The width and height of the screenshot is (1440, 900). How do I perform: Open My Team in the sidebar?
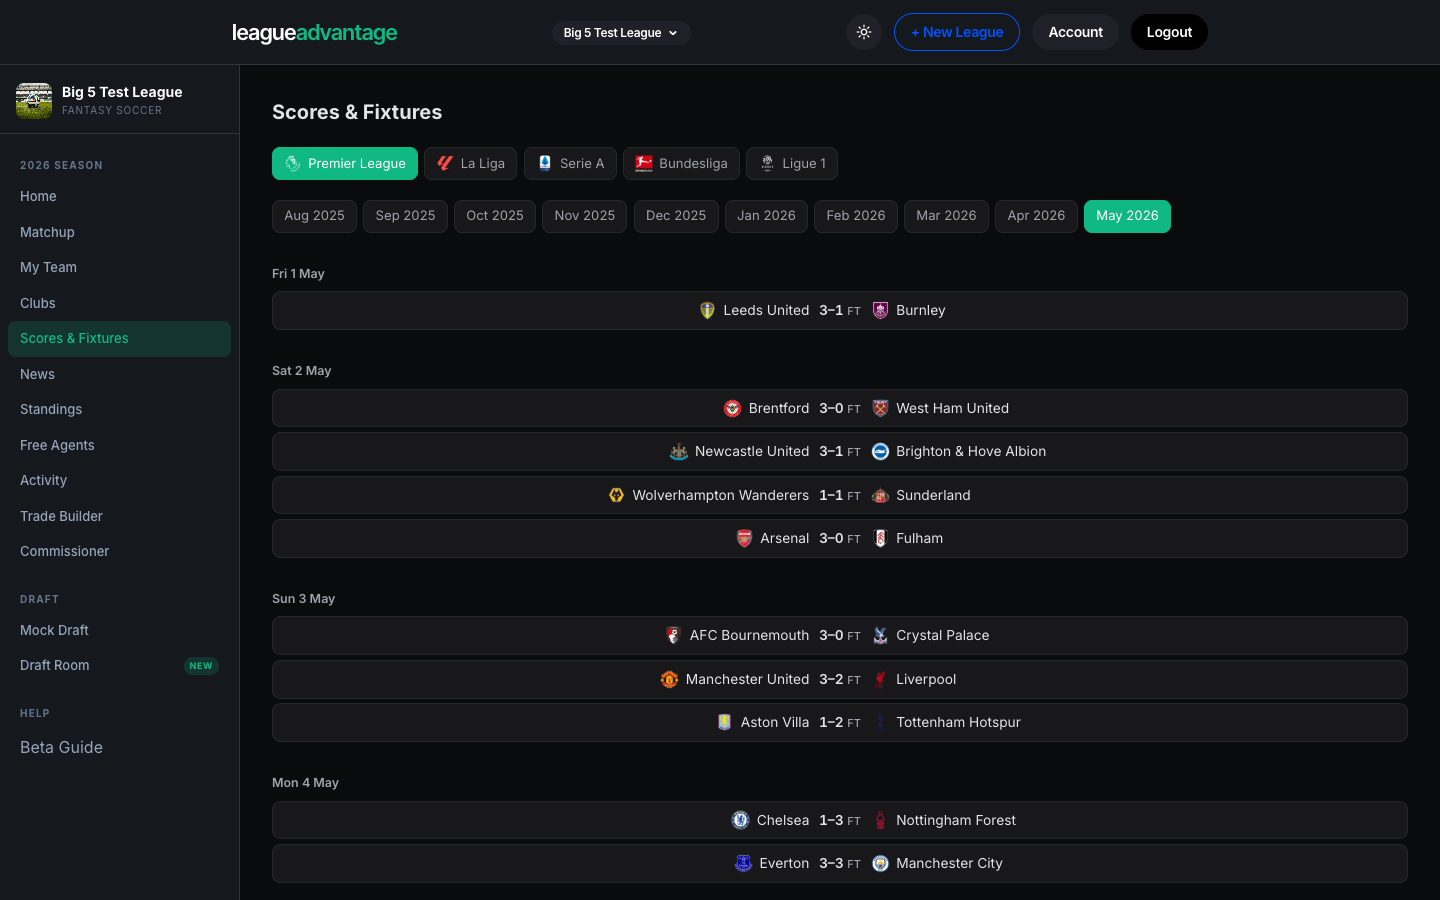pos(119,267)
